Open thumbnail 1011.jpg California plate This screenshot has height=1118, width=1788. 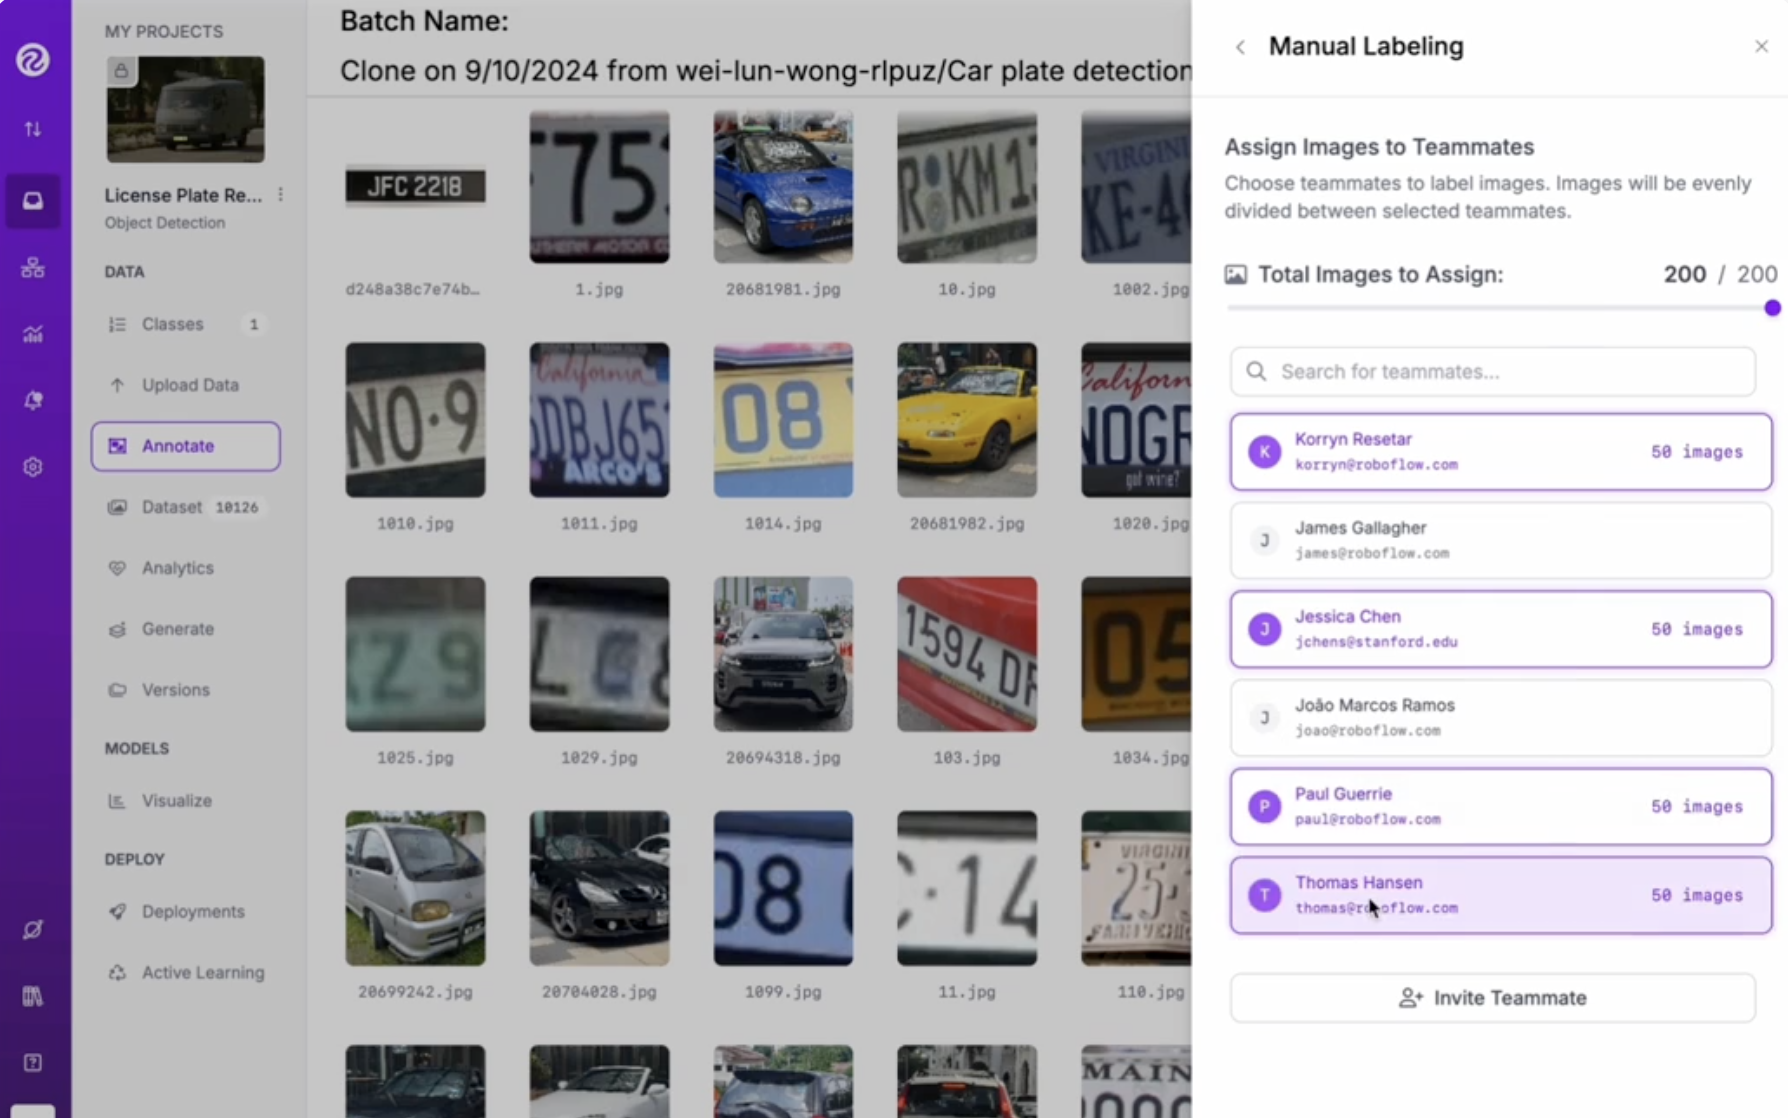(599, 420)
